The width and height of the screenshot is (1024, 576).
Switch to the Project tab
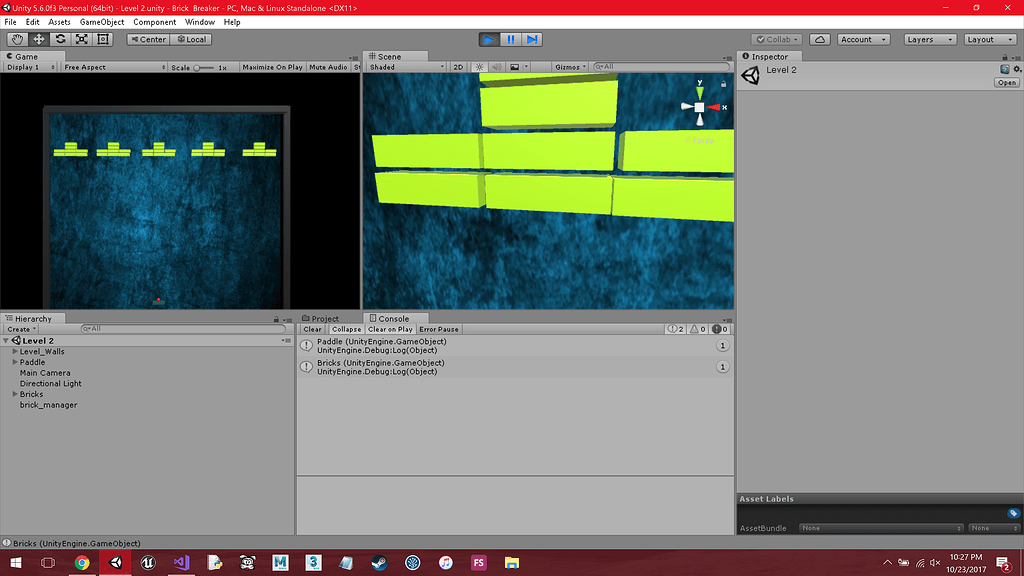(327, 318)
